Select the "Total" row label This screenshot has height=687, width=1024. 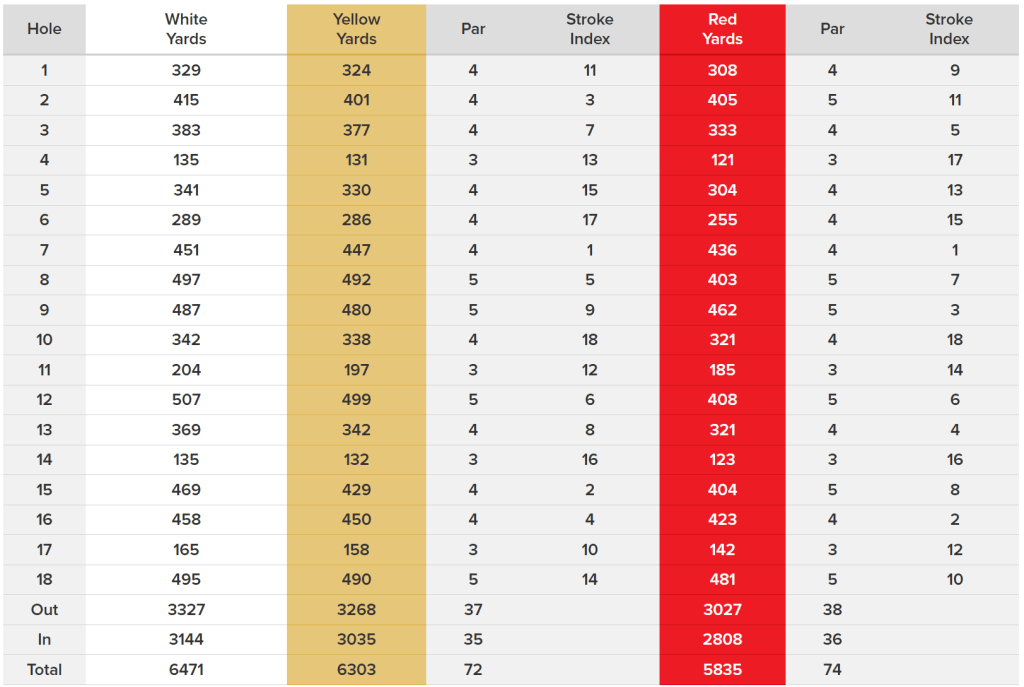pos(44,669)
